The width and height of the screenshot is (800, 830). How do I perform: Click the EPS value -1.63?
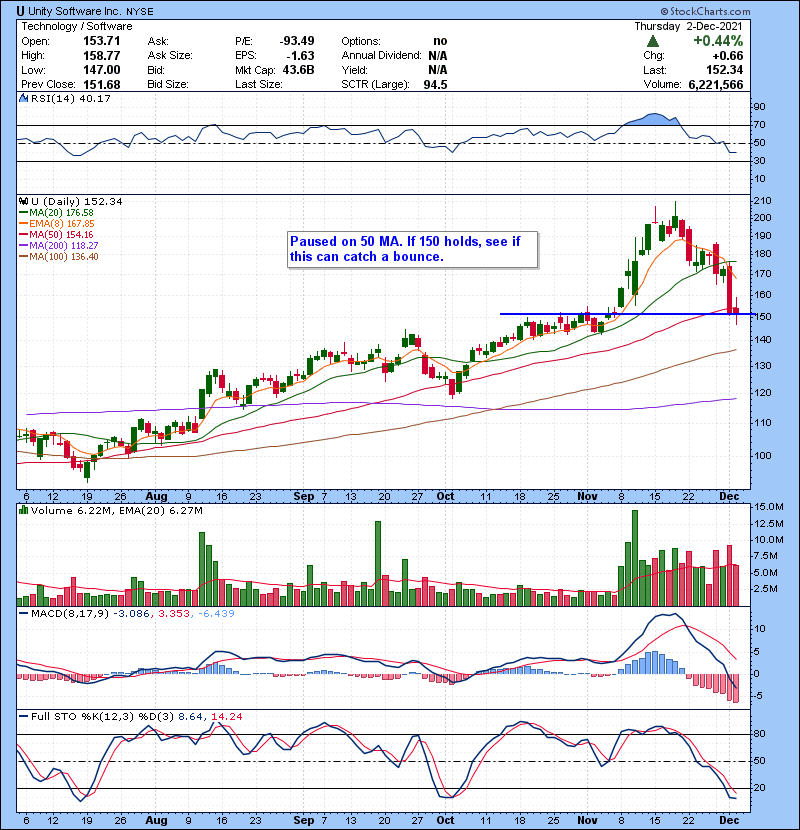[x=300, y=56]
